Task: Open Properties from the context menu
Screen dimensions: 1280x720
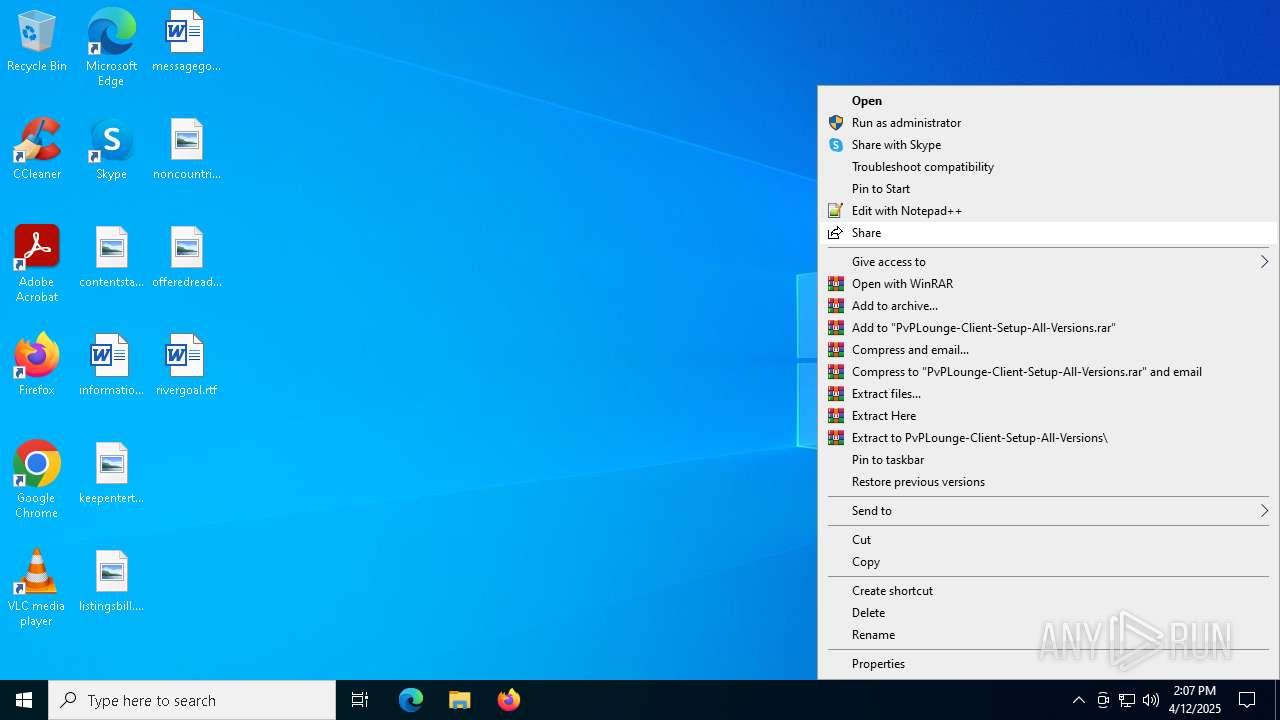Action: pyautogui.click(x=1048, y=663)
